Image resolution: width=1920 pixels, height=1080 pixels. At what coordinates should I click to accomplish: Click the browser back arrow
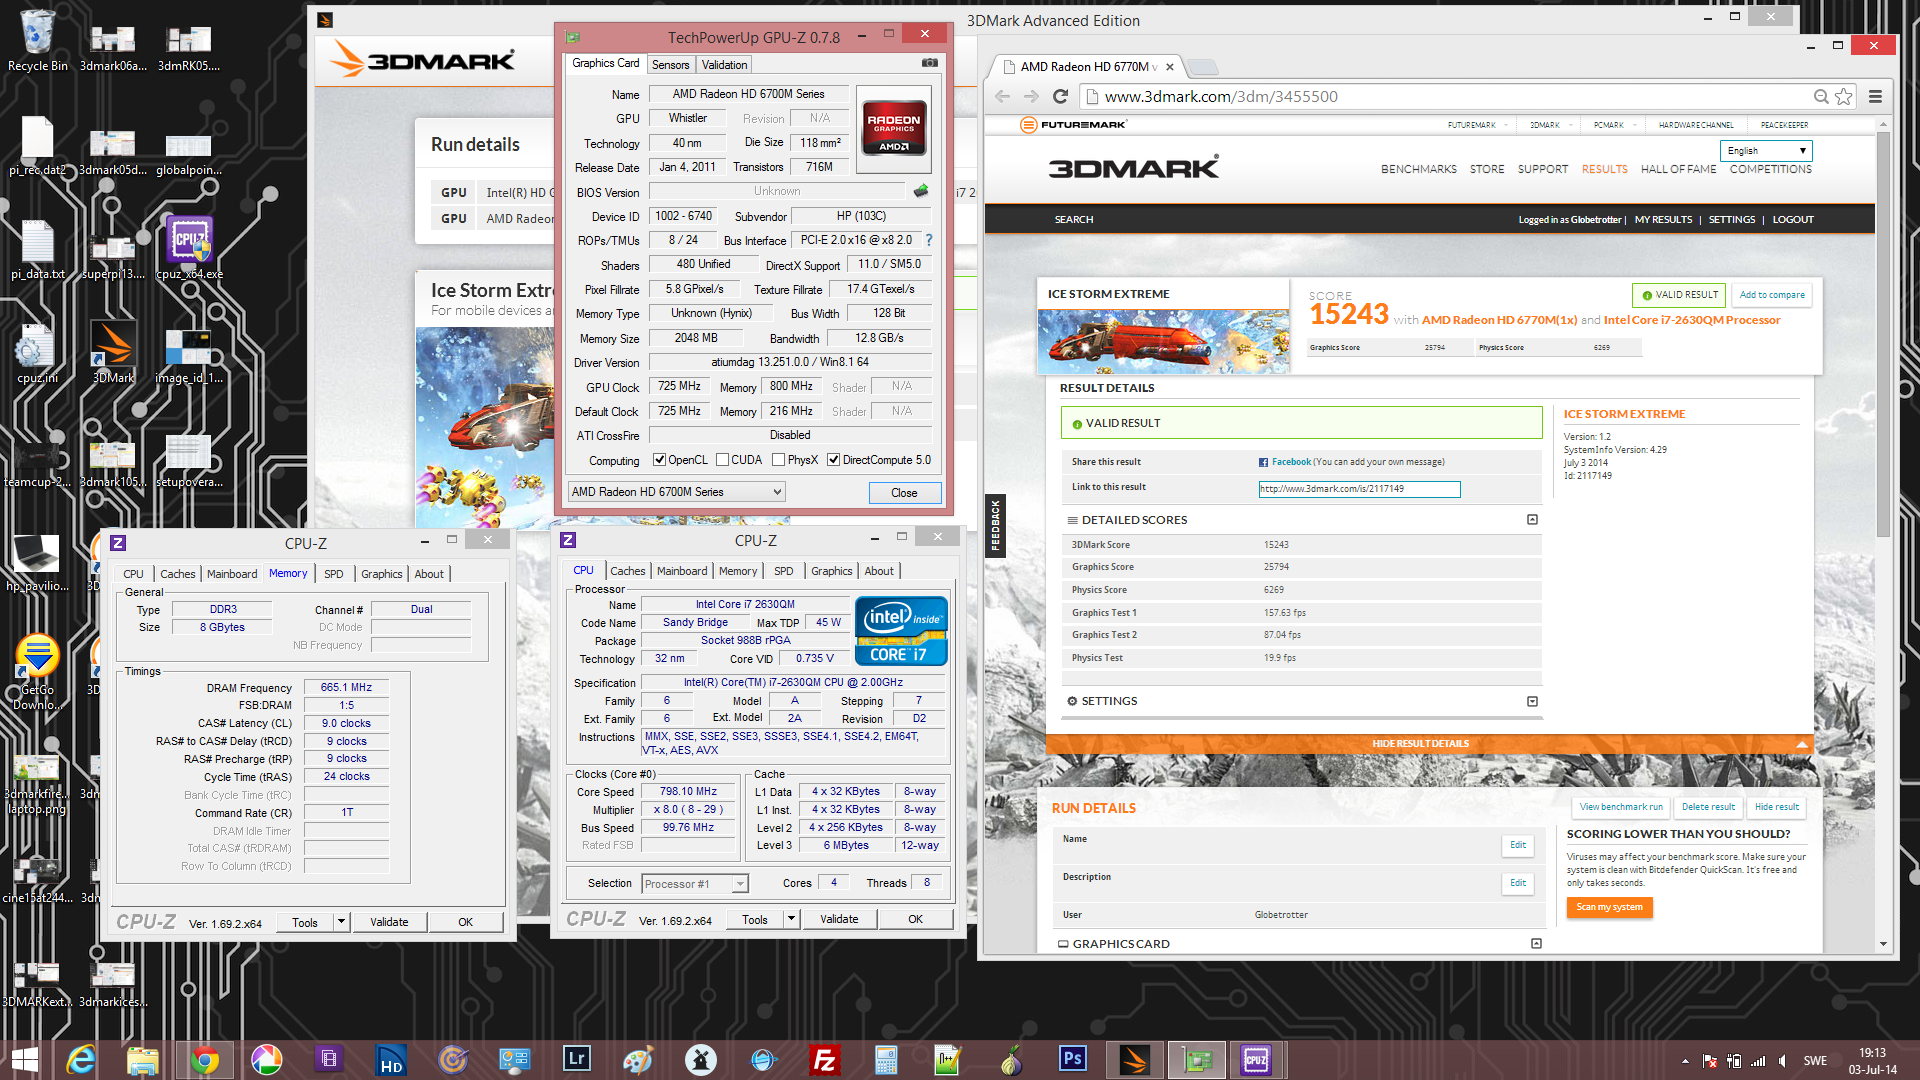1003,96
